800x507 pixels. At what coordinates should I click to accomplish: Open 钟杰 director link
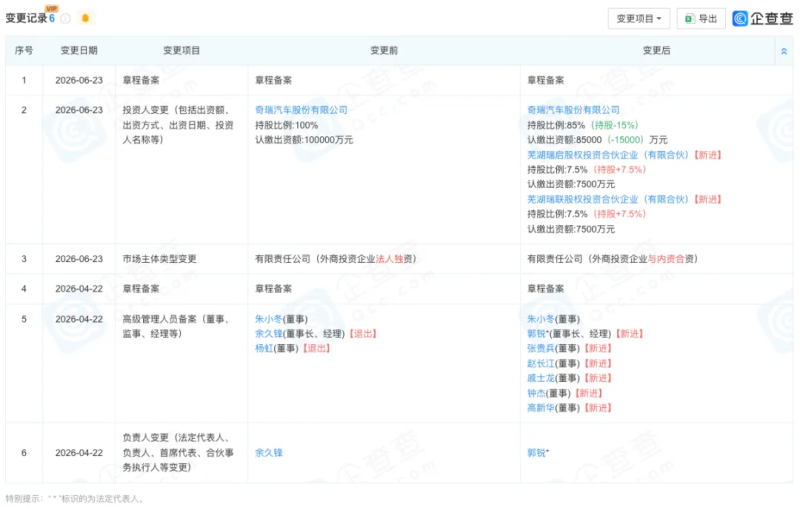click(x=536, y=393)
